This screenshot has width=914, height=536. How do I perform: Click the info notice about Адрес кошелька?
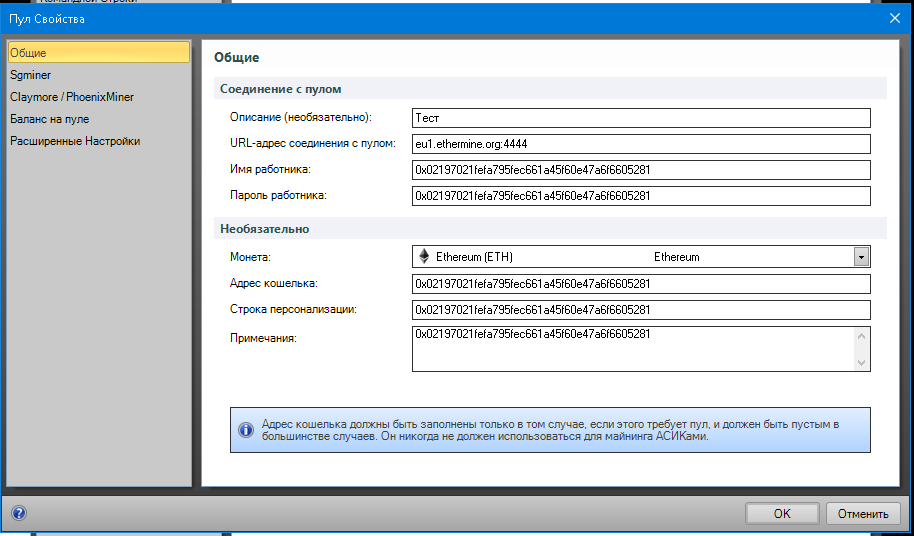coord(550,430)
